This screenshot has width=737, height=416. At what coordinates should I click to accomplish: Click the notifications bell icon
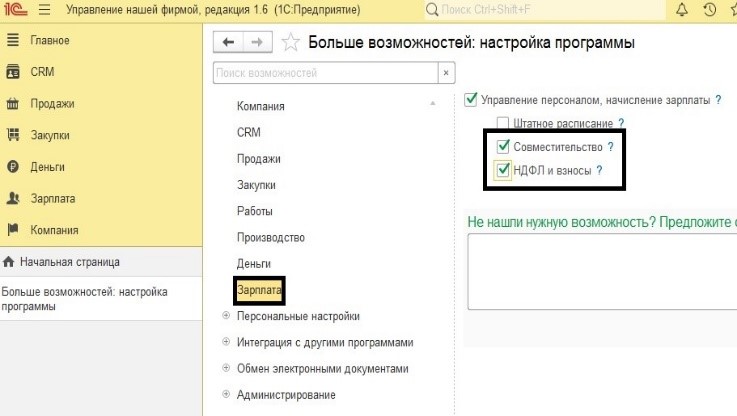pos(682,10)
